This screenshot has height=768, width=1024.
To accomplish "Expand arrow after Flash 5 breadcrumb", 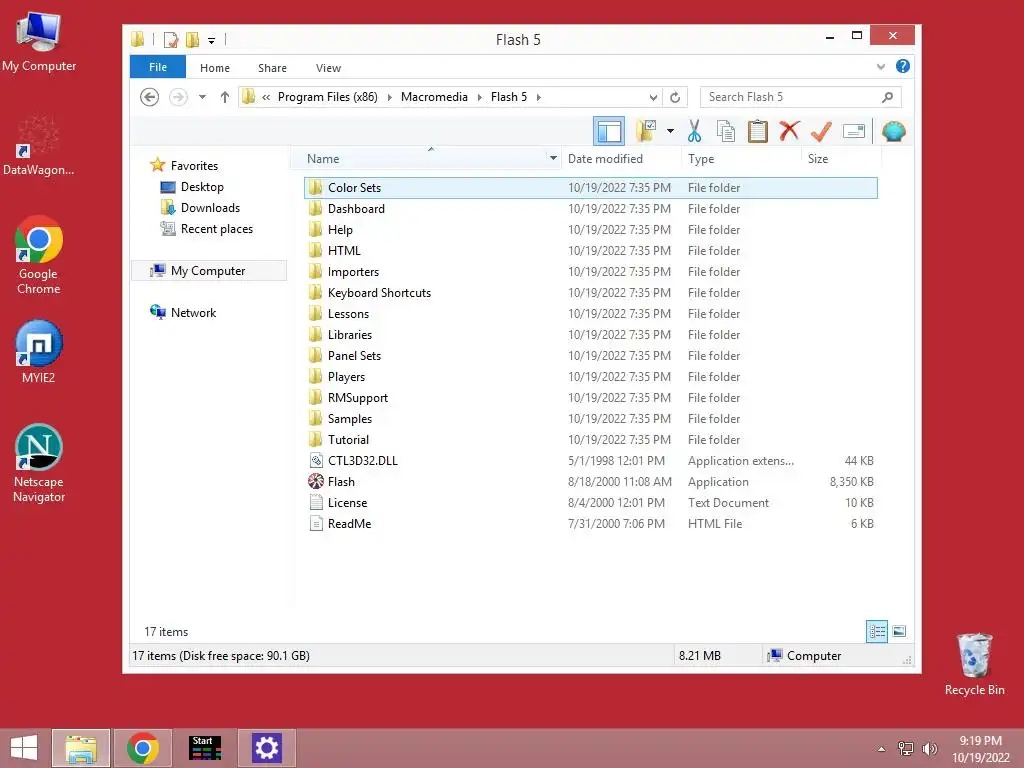I will (539, 97).
